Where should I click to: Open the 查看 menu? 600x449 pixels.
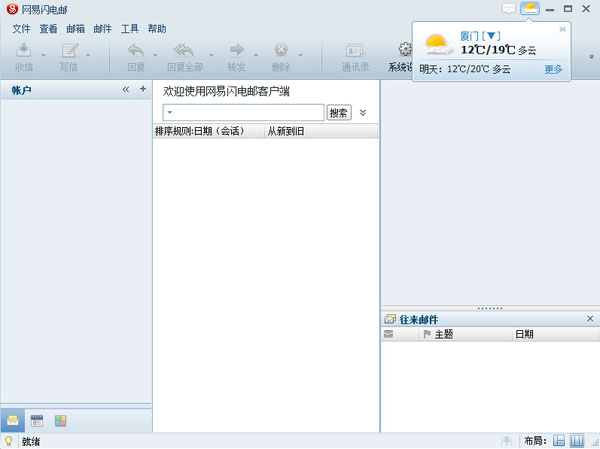coord(48,29)
